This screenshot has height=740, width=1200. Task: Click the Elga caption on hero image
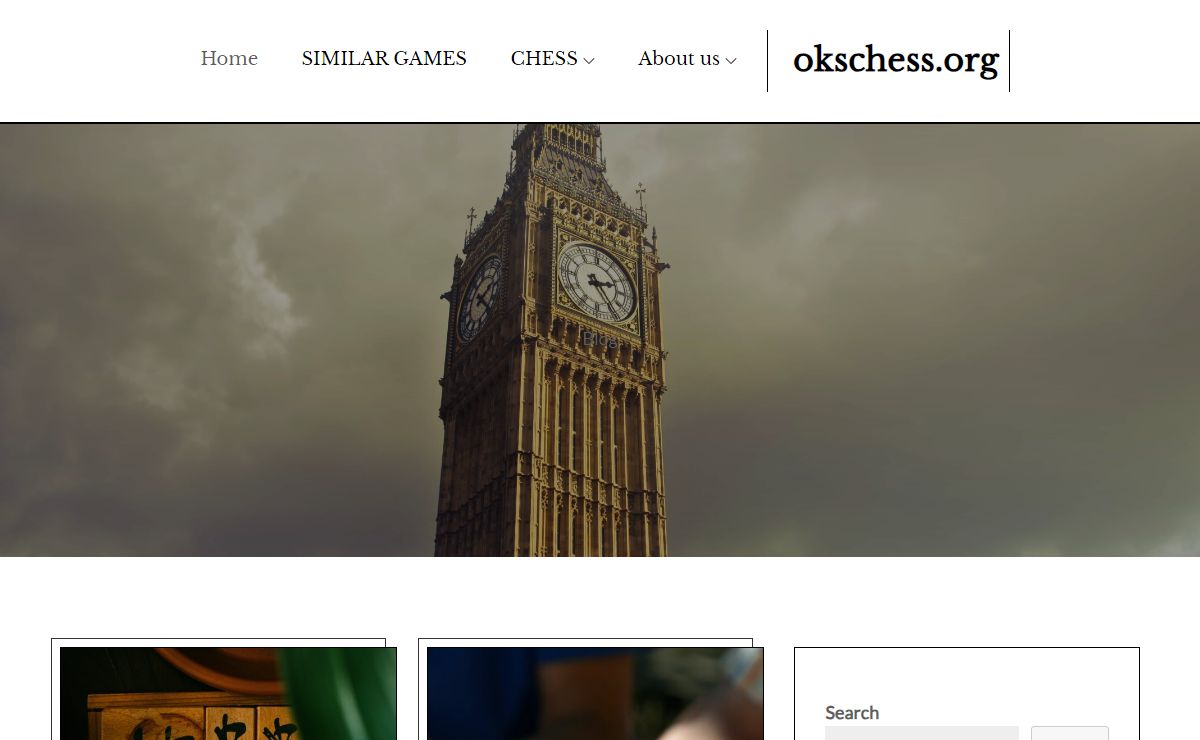pyautogui.click(x=599, y=340)
